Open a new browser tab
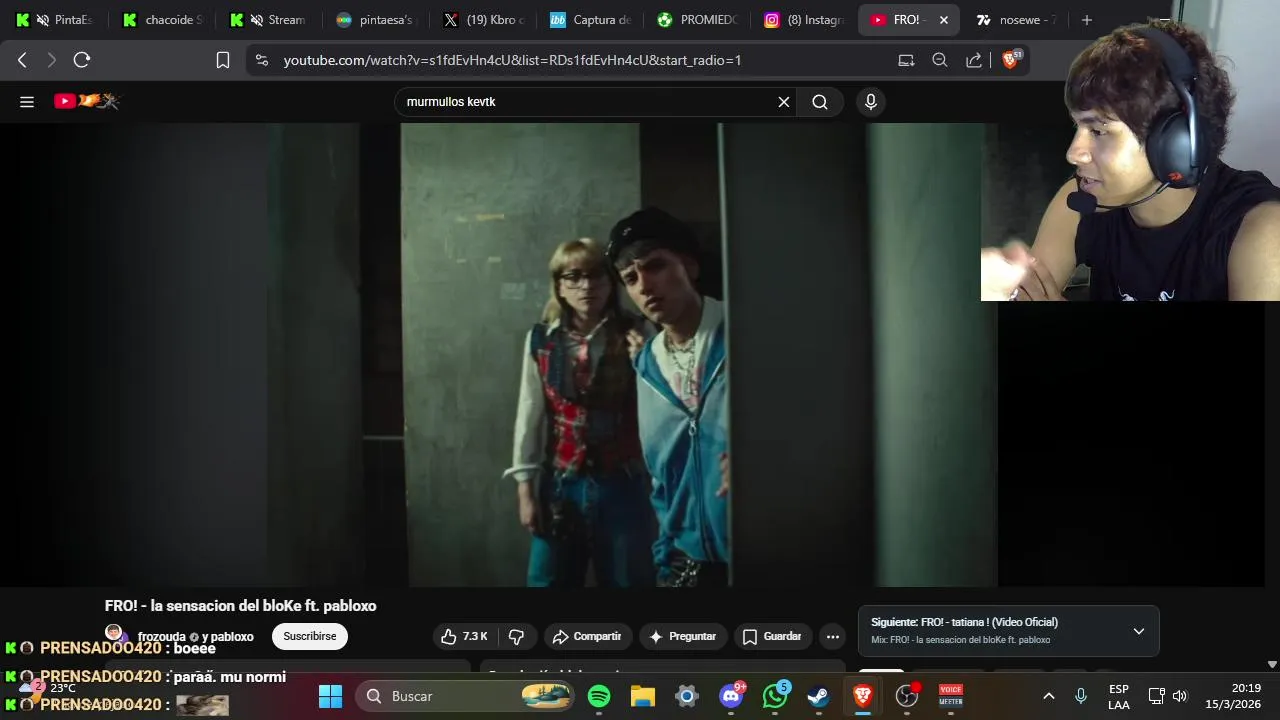This screenshot has height=720, width=1280. tap(1086, 20)
